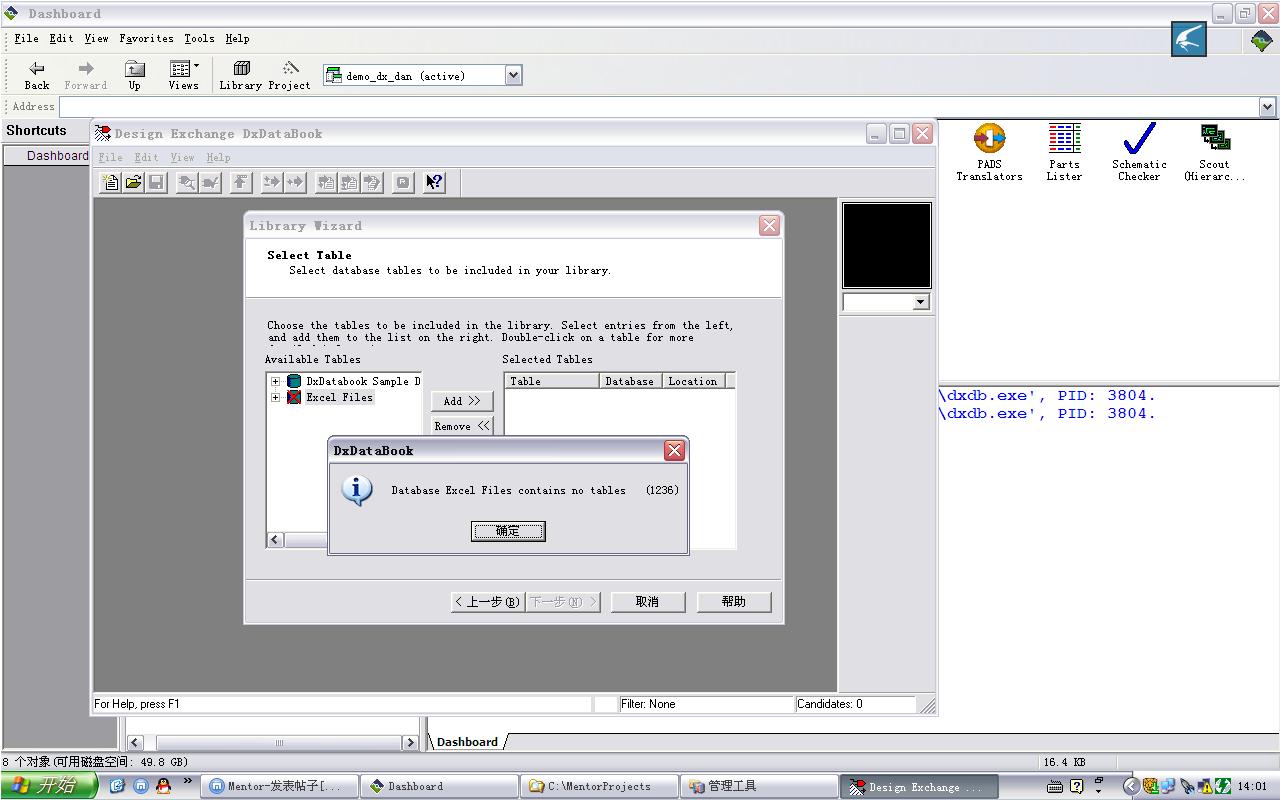1280x800 pixels.
Task: Open the Project icon in Dashboard toolbar
Action: tap(290, 68)
